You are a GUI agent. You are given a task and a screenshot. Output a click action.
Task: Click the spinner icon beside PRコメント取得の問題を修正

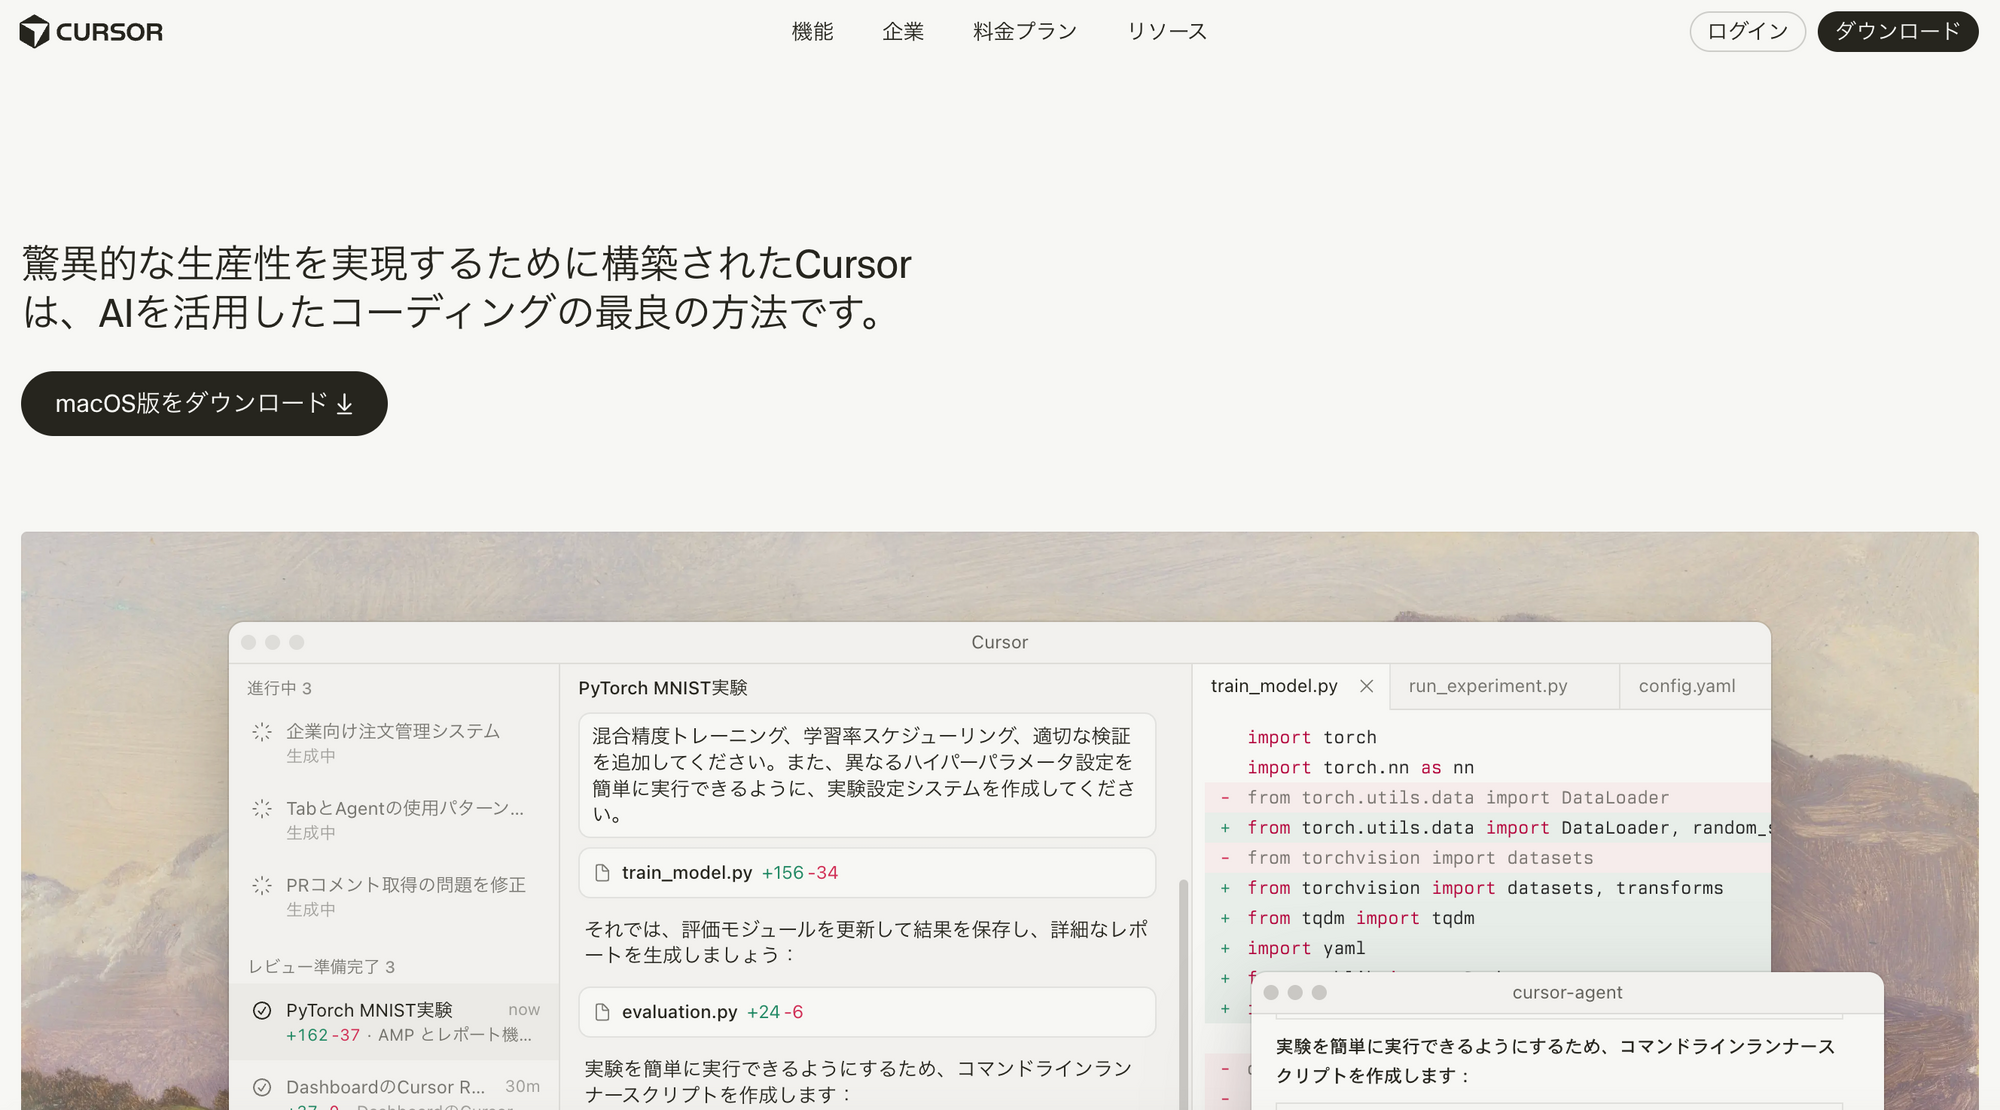tap(262, 885)
